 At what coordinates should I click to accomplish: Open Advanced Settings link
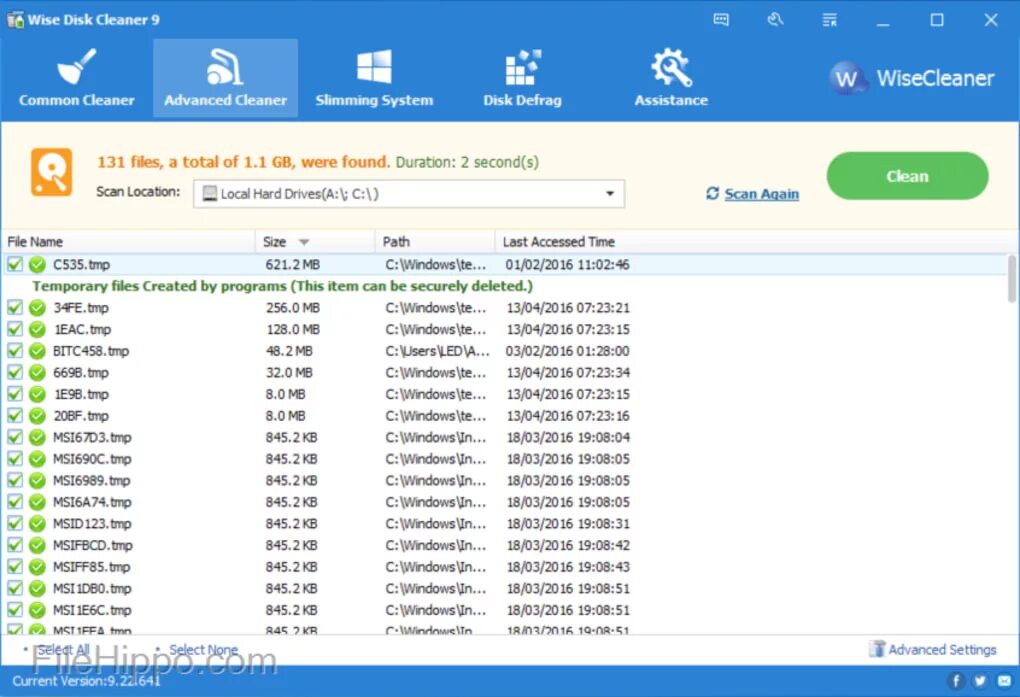942,649
